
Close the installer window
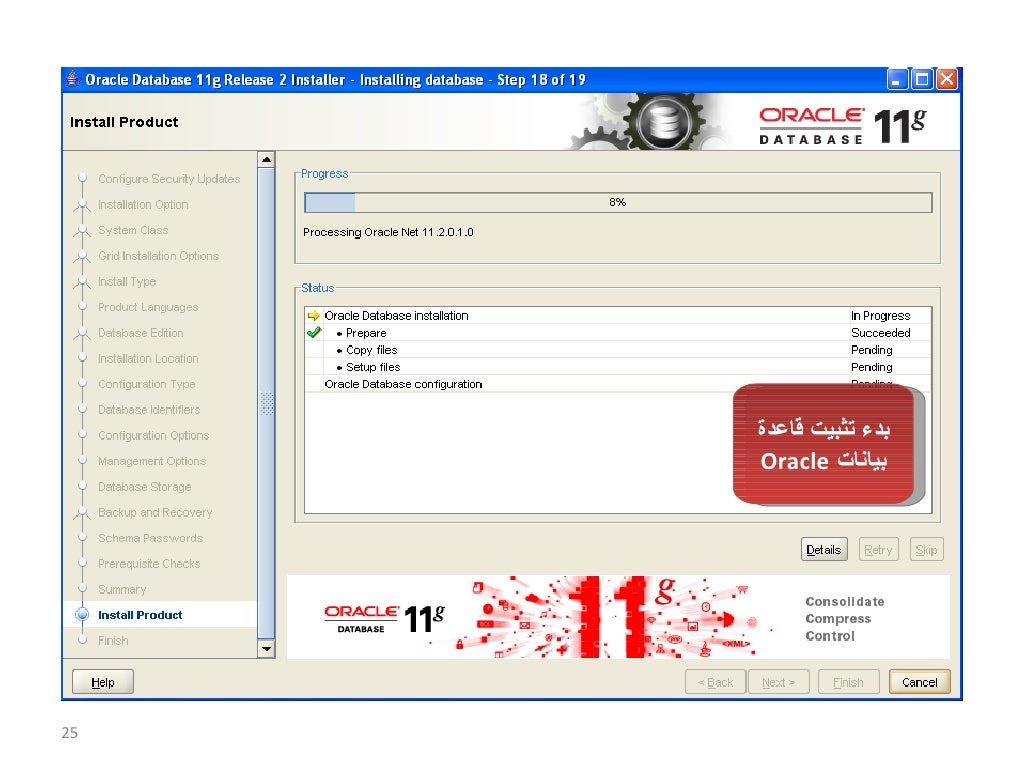coord(947,80)
